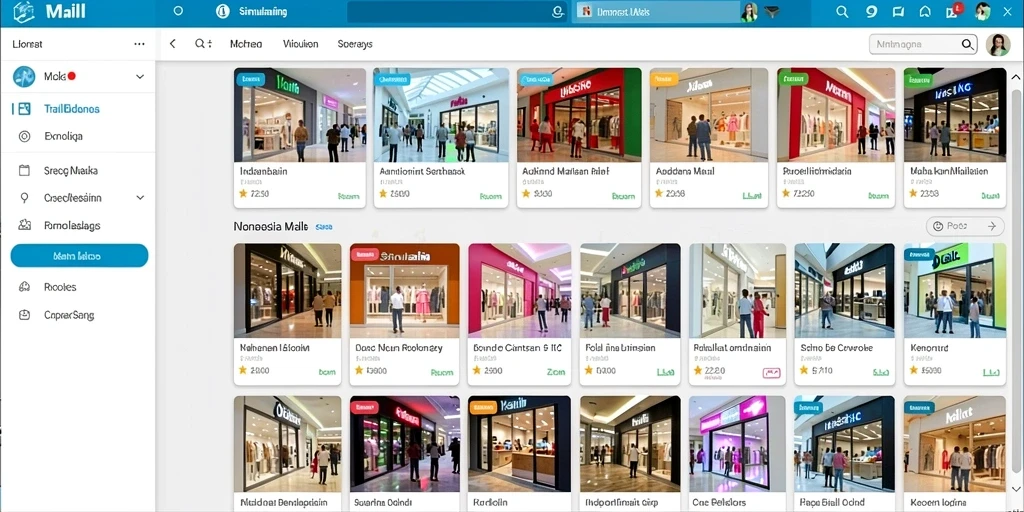Switch to the Soerays tab
Screen dimensions: 1024x512
pyautogui.click(x=355, y=44)
